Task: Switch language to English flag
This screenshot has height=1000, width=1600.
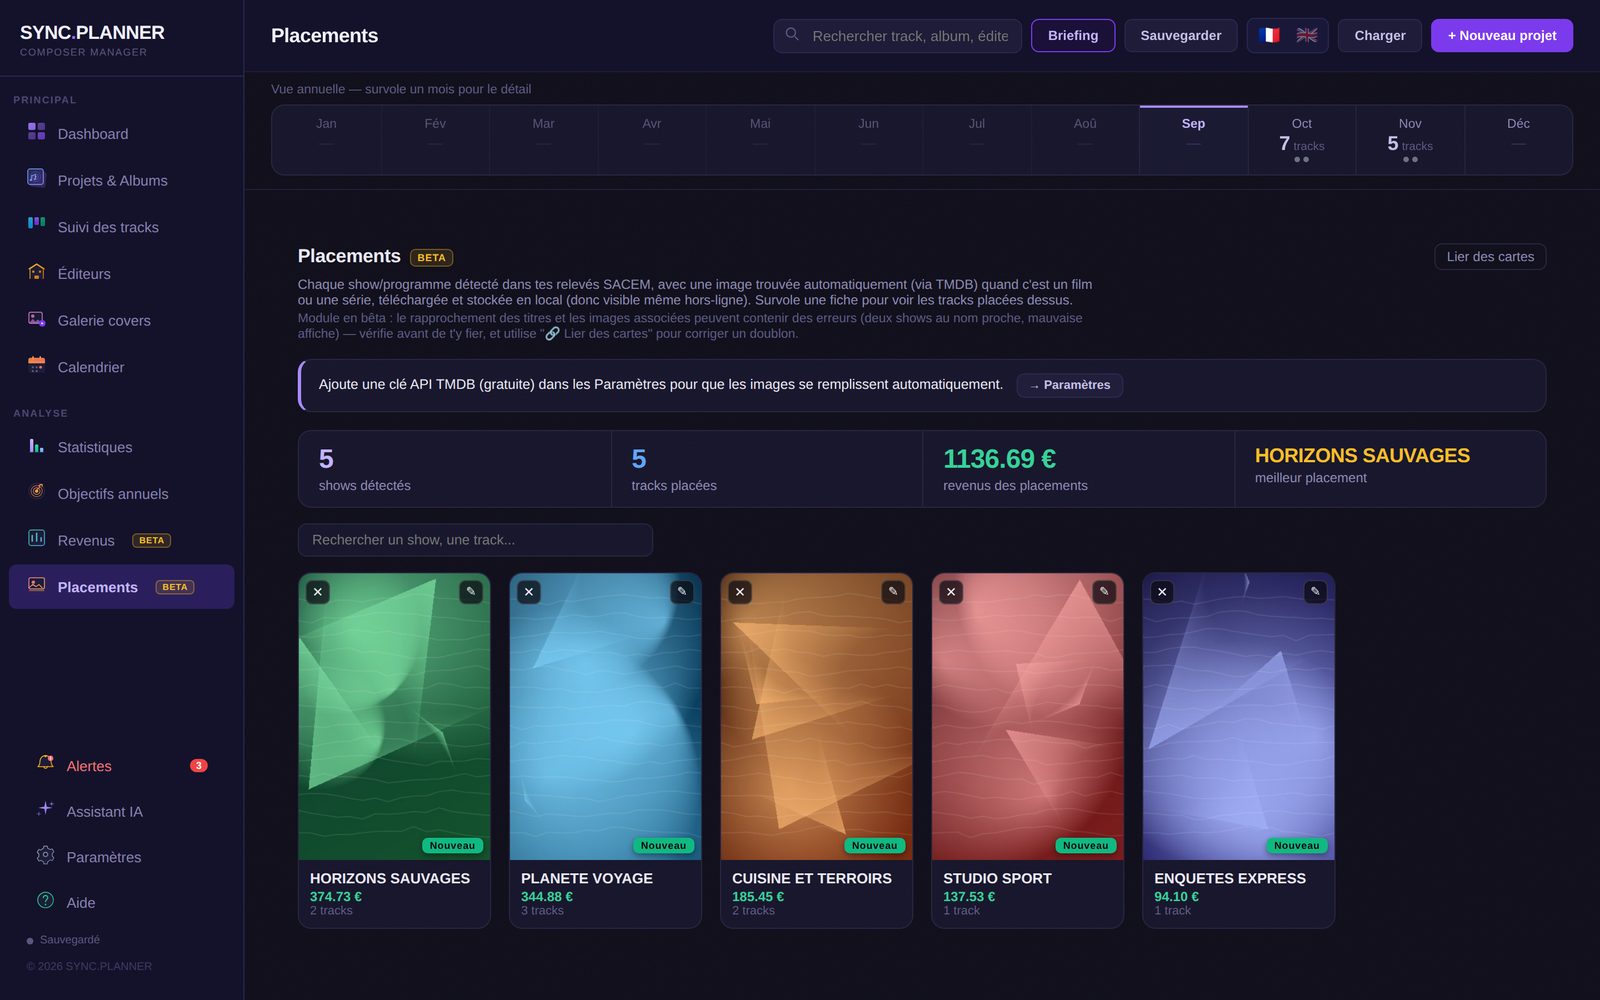Action: (1307, 35)
